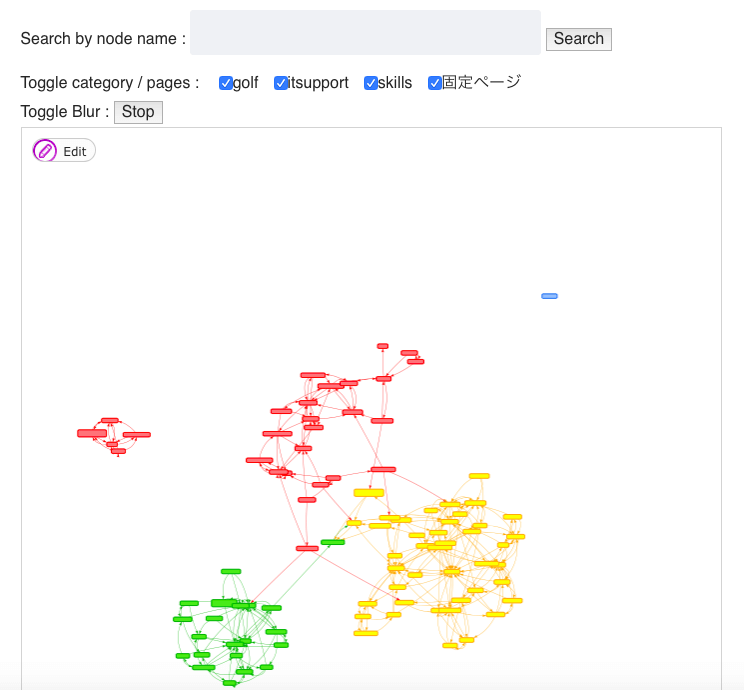The width and height of the screenshot is (744, 690).
Task: Select large yellow node at cluster's top-left
Action: (368, 493)
